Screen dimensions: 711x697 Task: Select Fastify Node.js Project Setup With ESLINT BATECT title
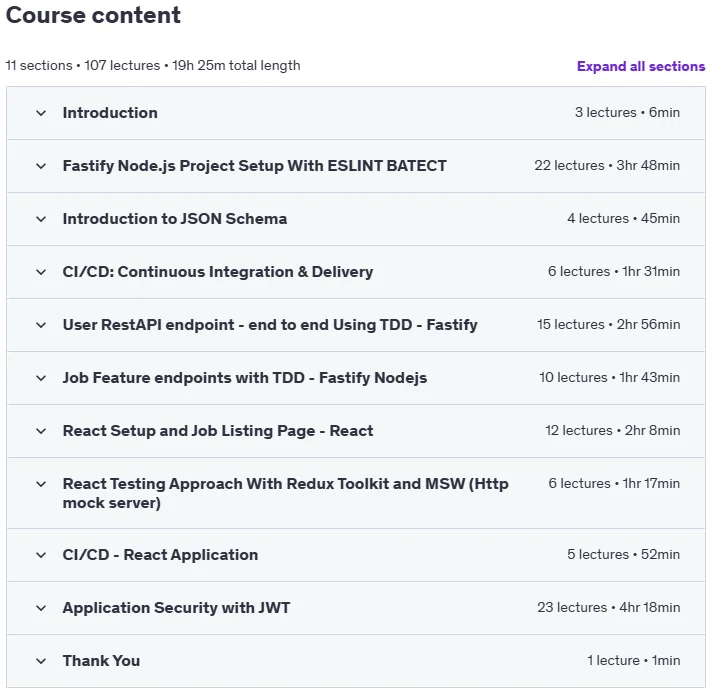[254, 166]
